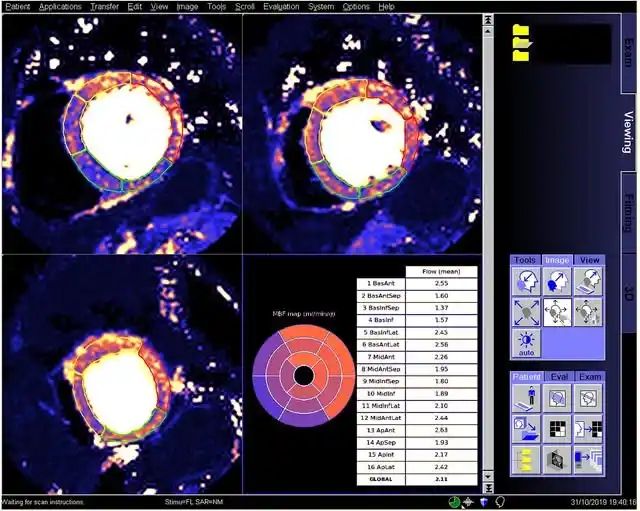Click the framed head image icon

tap(557, 398)
